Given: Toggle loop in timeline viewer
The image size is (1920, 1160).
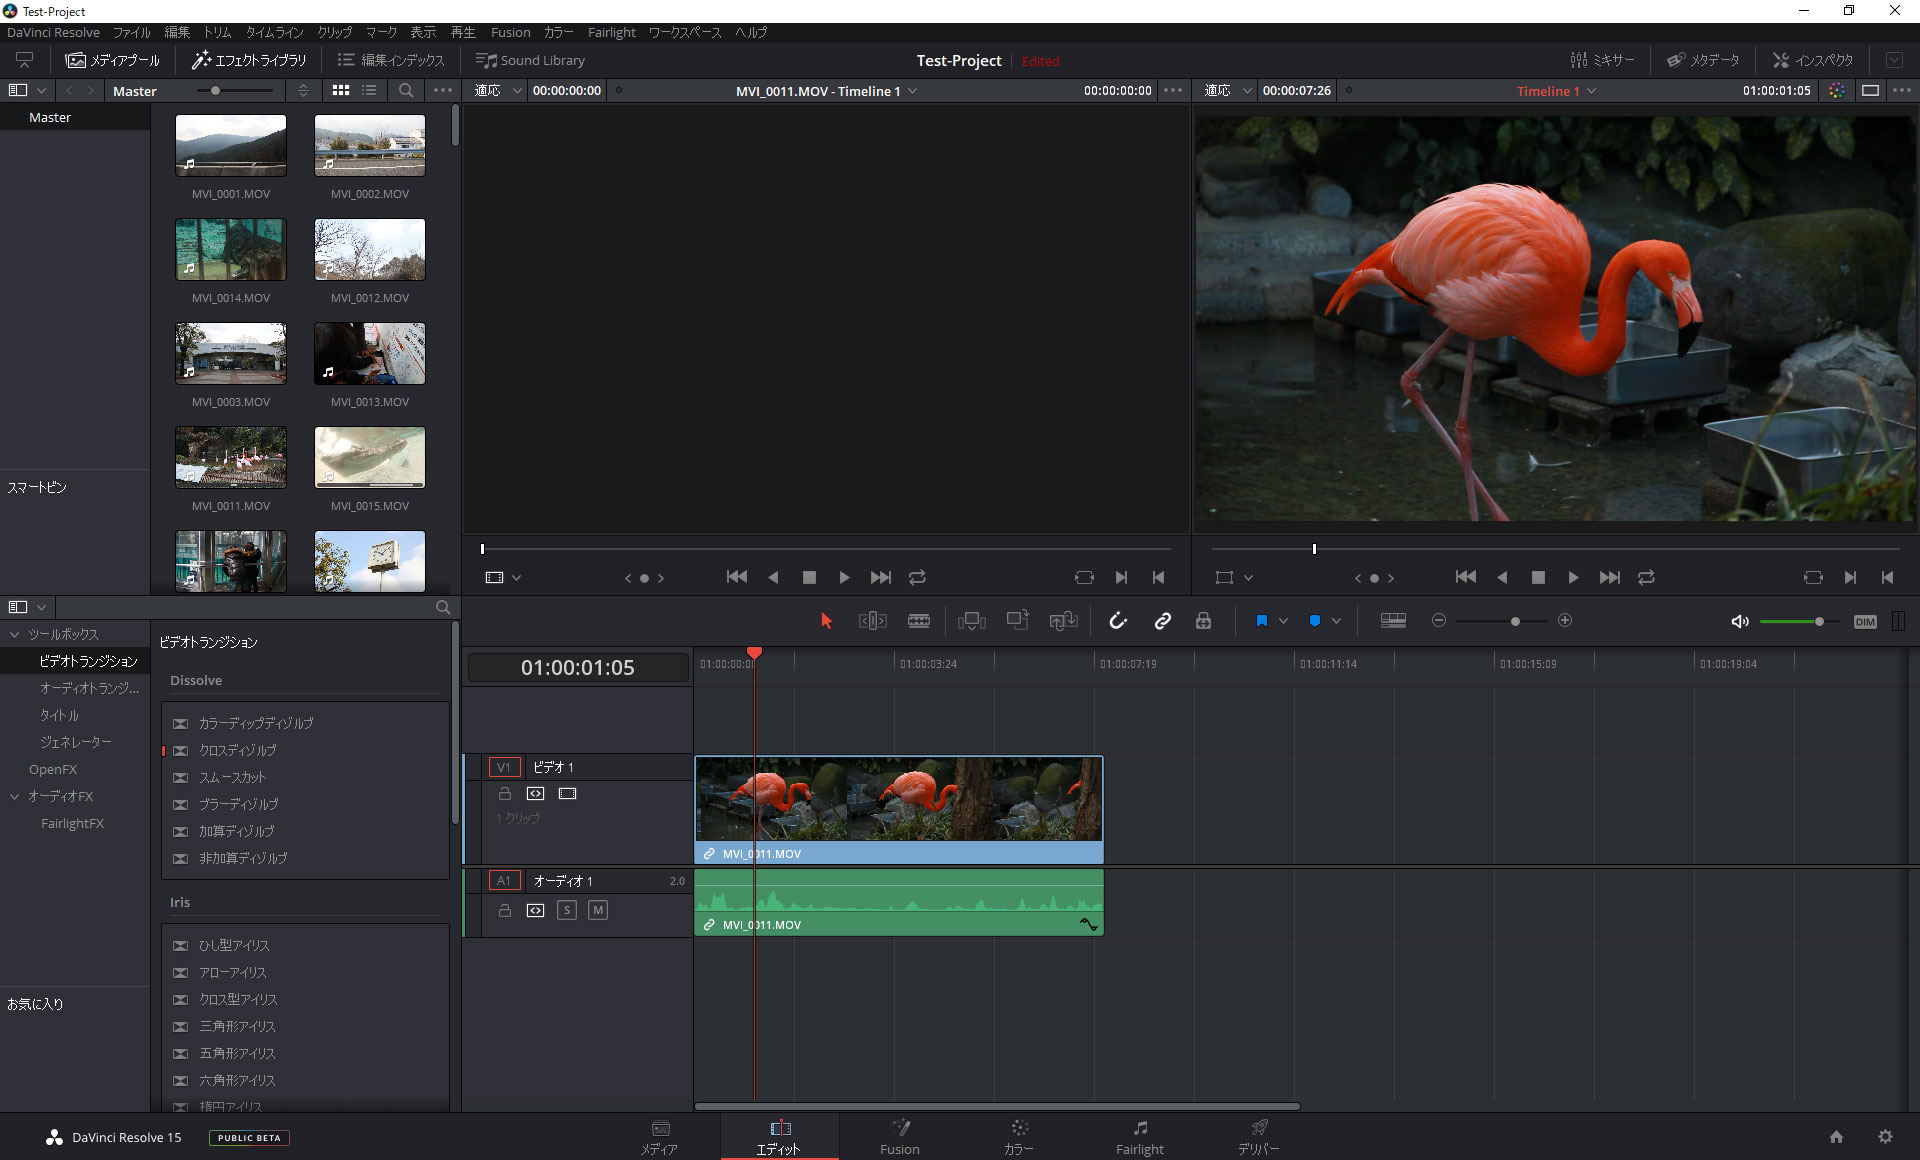Looking at the screenshot, I should tap(1646, 577).
